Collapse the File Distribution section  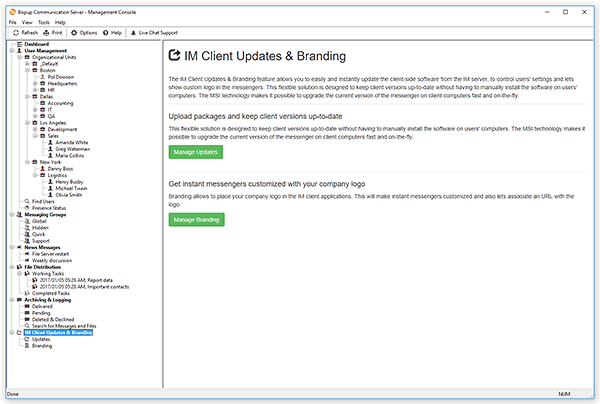(10, 266)
